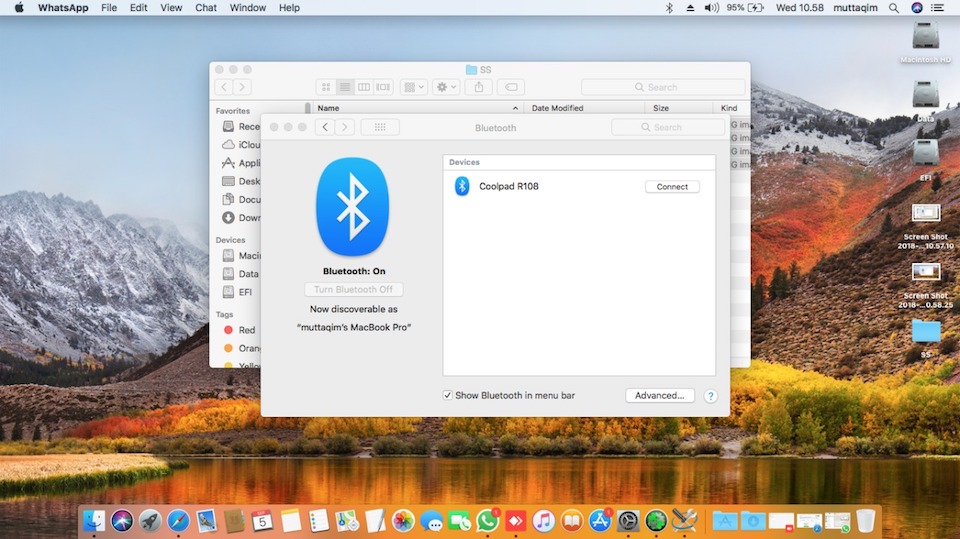The height and width of the screenshot is (539, 960).
Task: Select the Orange tag in Finder sidebar
Action: 242,348
